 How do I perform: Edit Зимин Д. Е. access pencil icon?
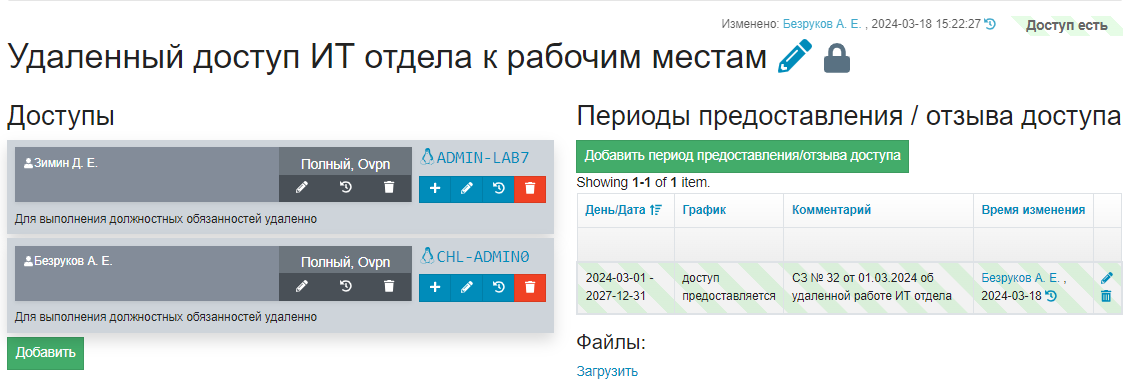pos(301,187)
